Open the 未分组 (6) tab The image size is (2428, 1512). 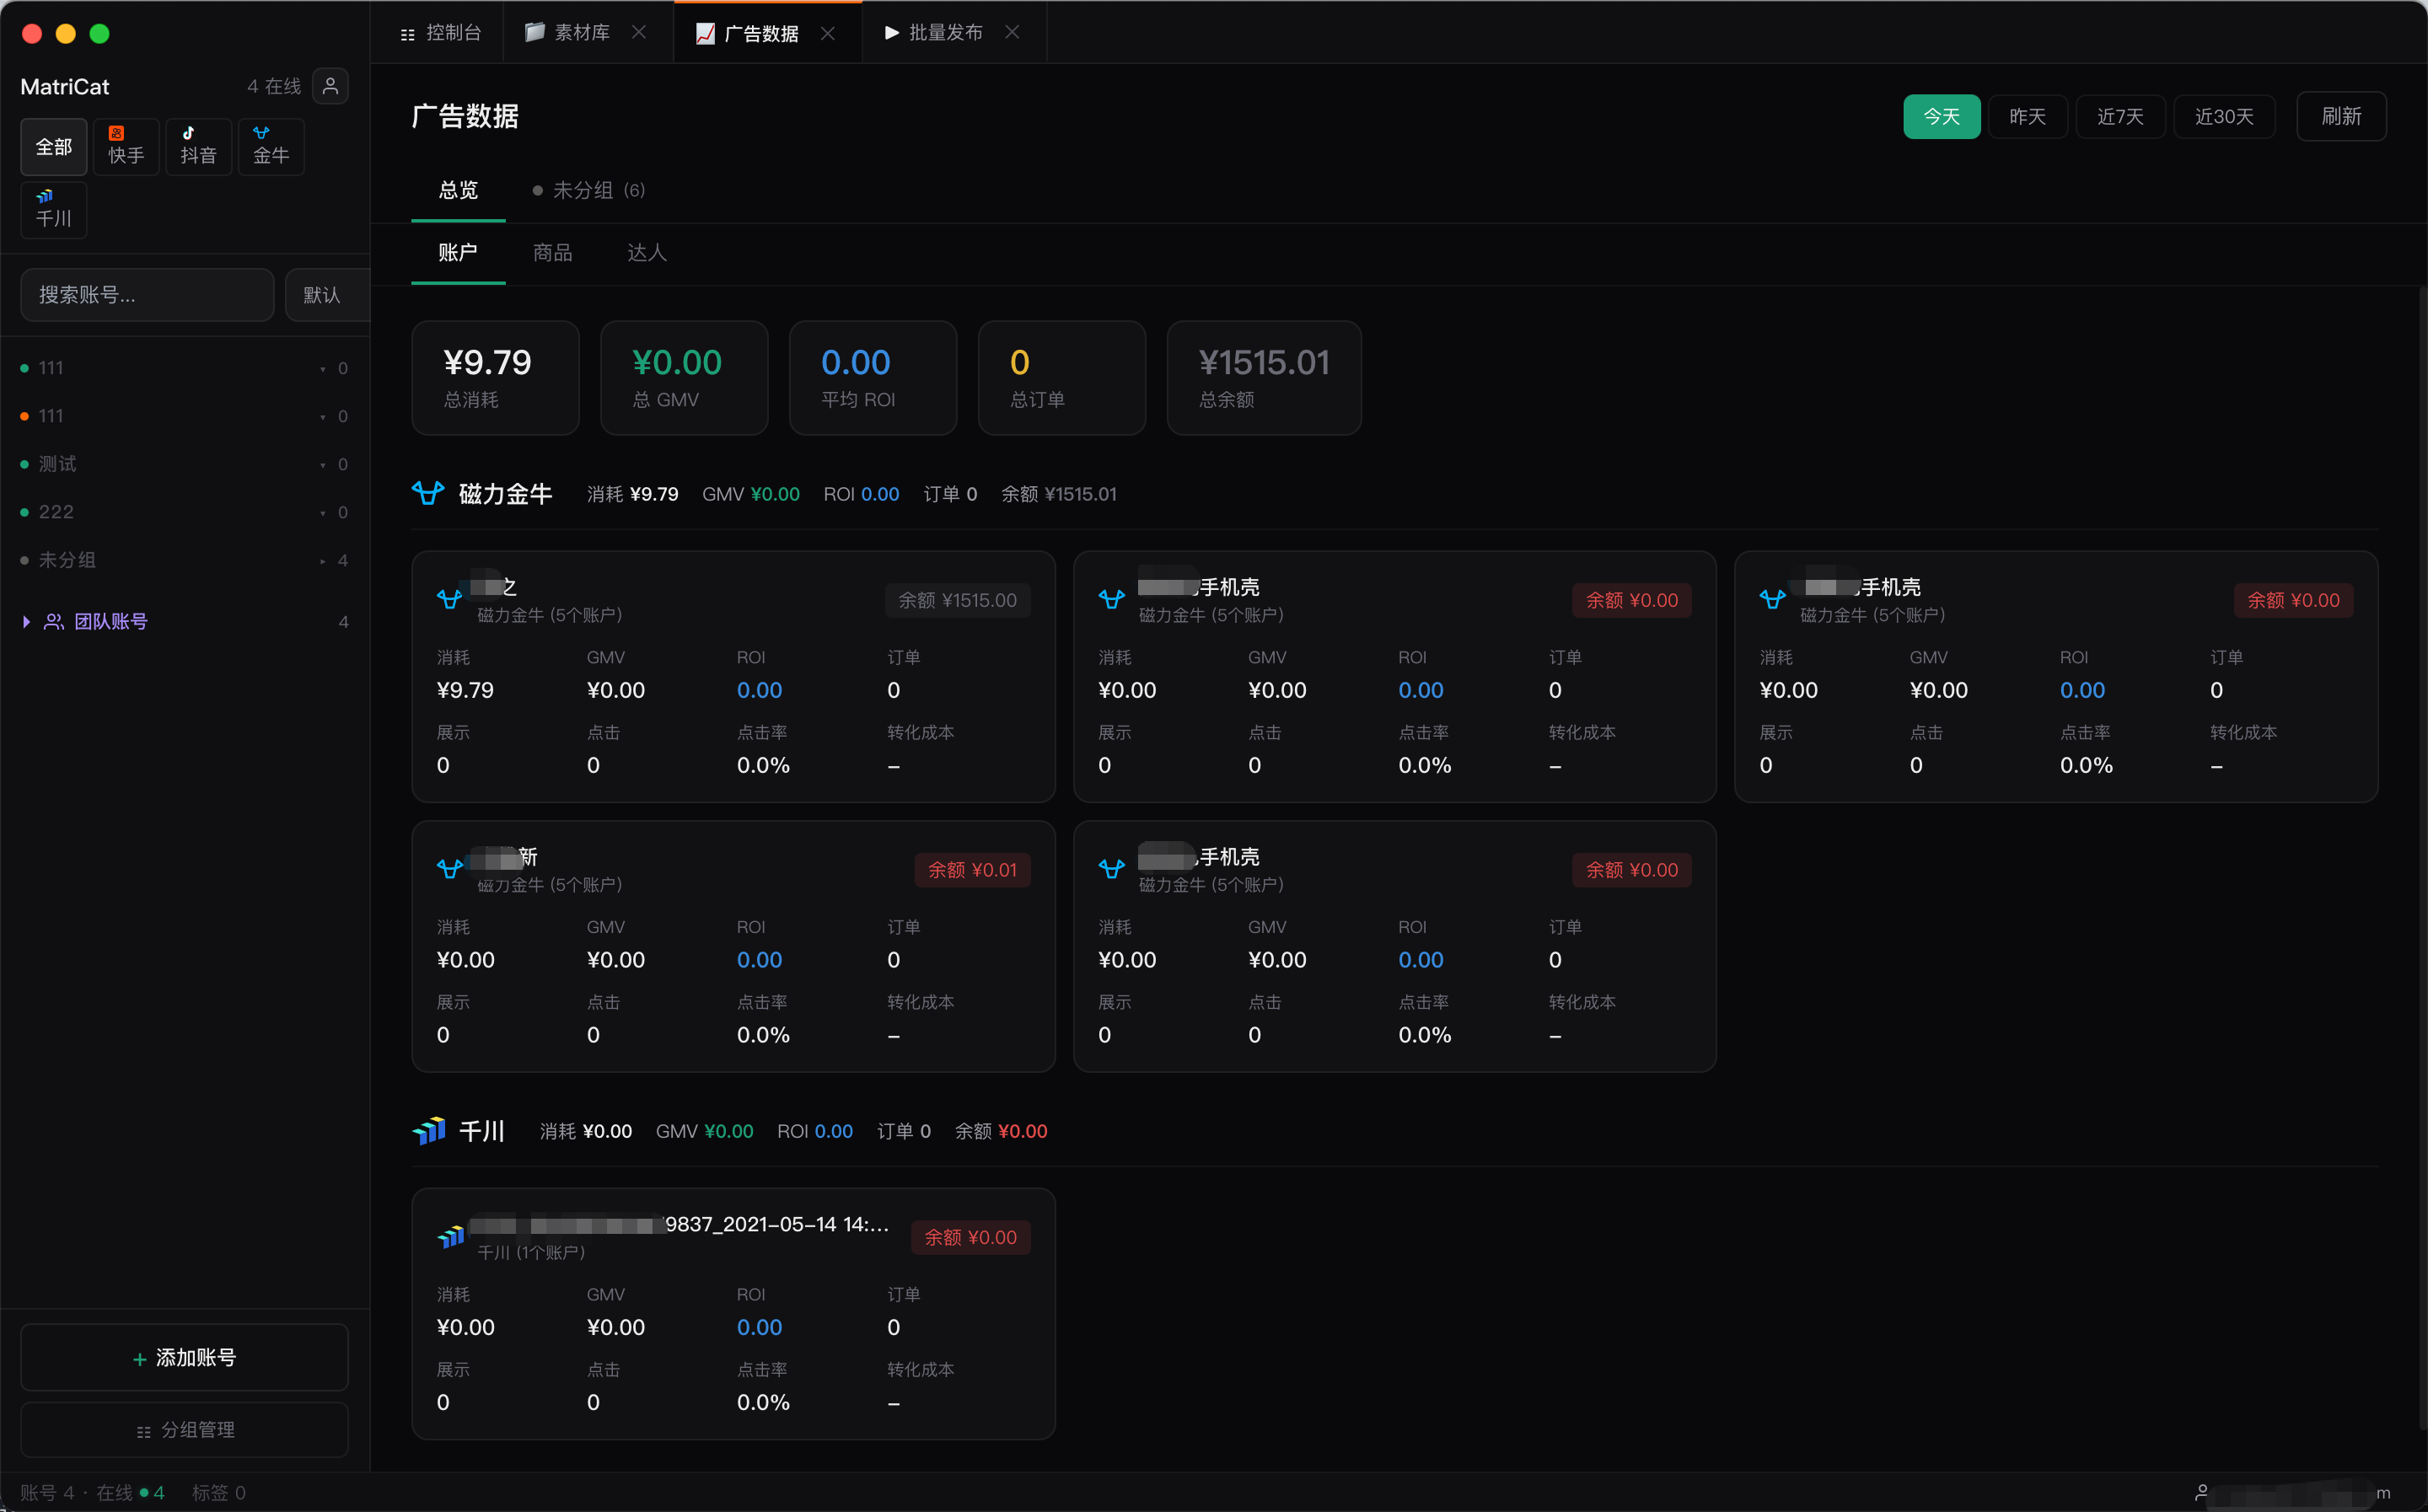pyautogui.click(x=589, y=190)
